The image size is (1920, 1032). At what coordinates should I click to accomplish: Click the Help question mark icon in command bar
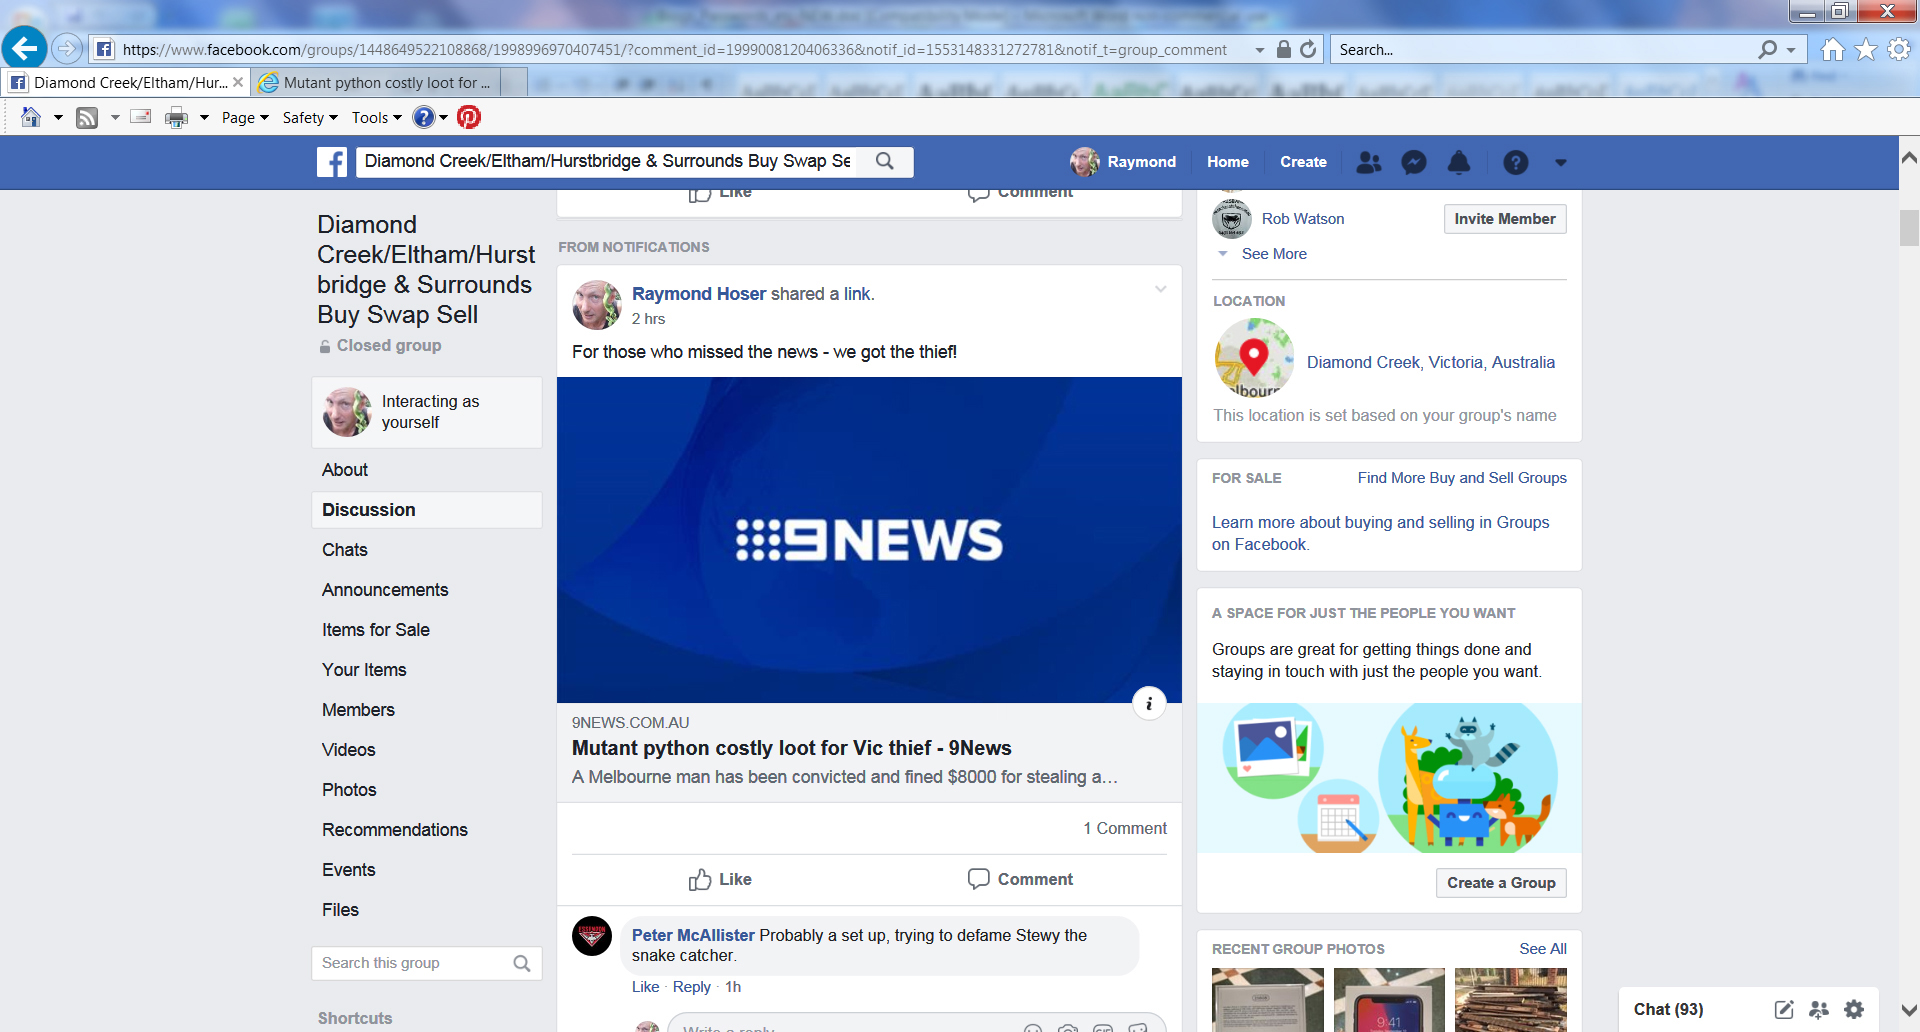(424, 117)
